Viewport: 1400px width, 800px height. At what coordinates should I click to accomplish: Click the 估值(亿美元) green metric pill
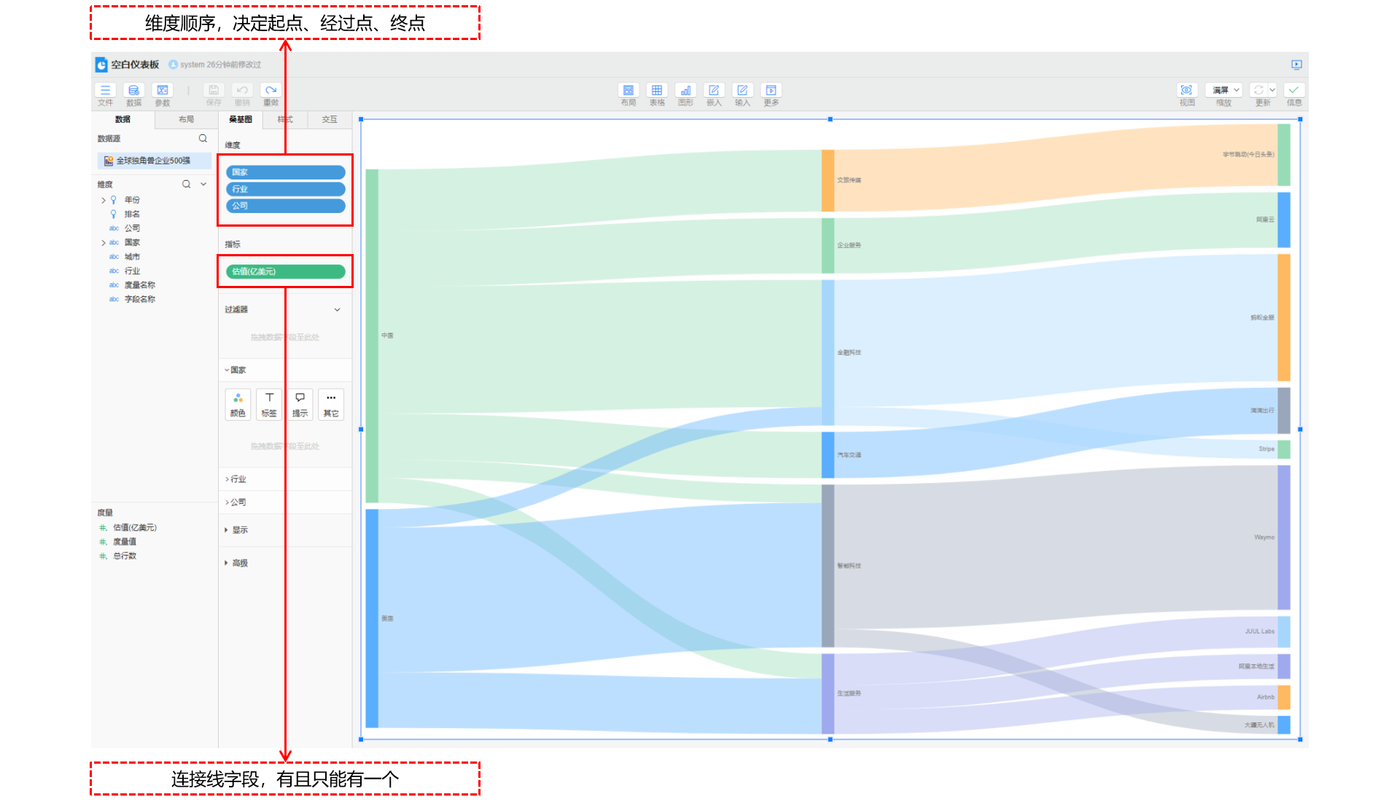285,272
